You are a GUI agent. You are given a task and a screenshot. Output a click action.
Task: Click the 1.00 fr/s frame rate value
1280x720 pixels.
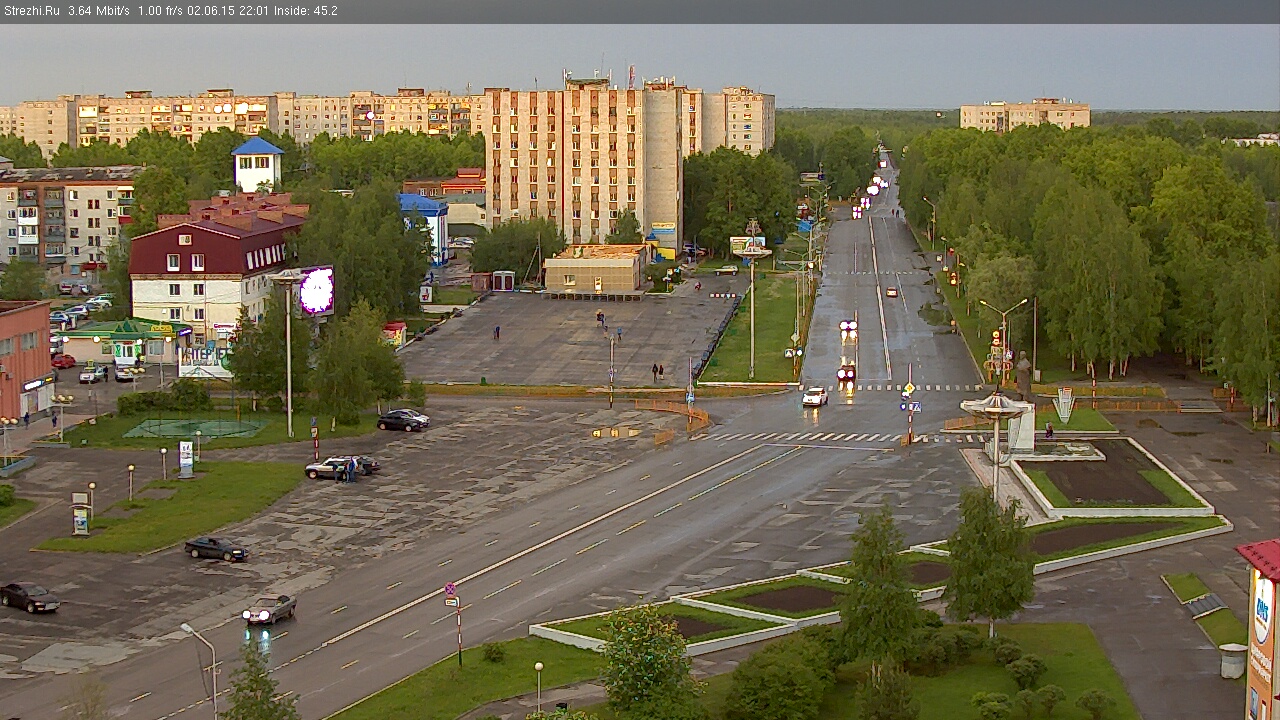coord(160,11)
